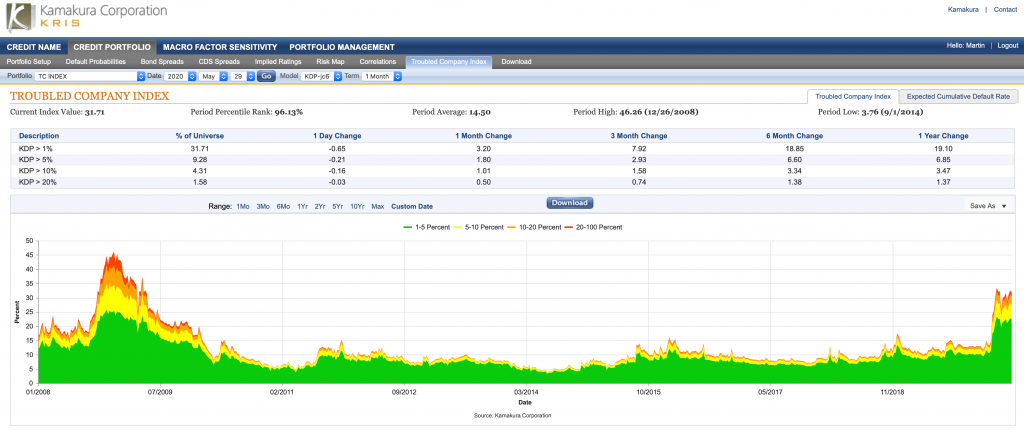Switch to Expected Cumulative Default Rate tab

click(958, 96)
